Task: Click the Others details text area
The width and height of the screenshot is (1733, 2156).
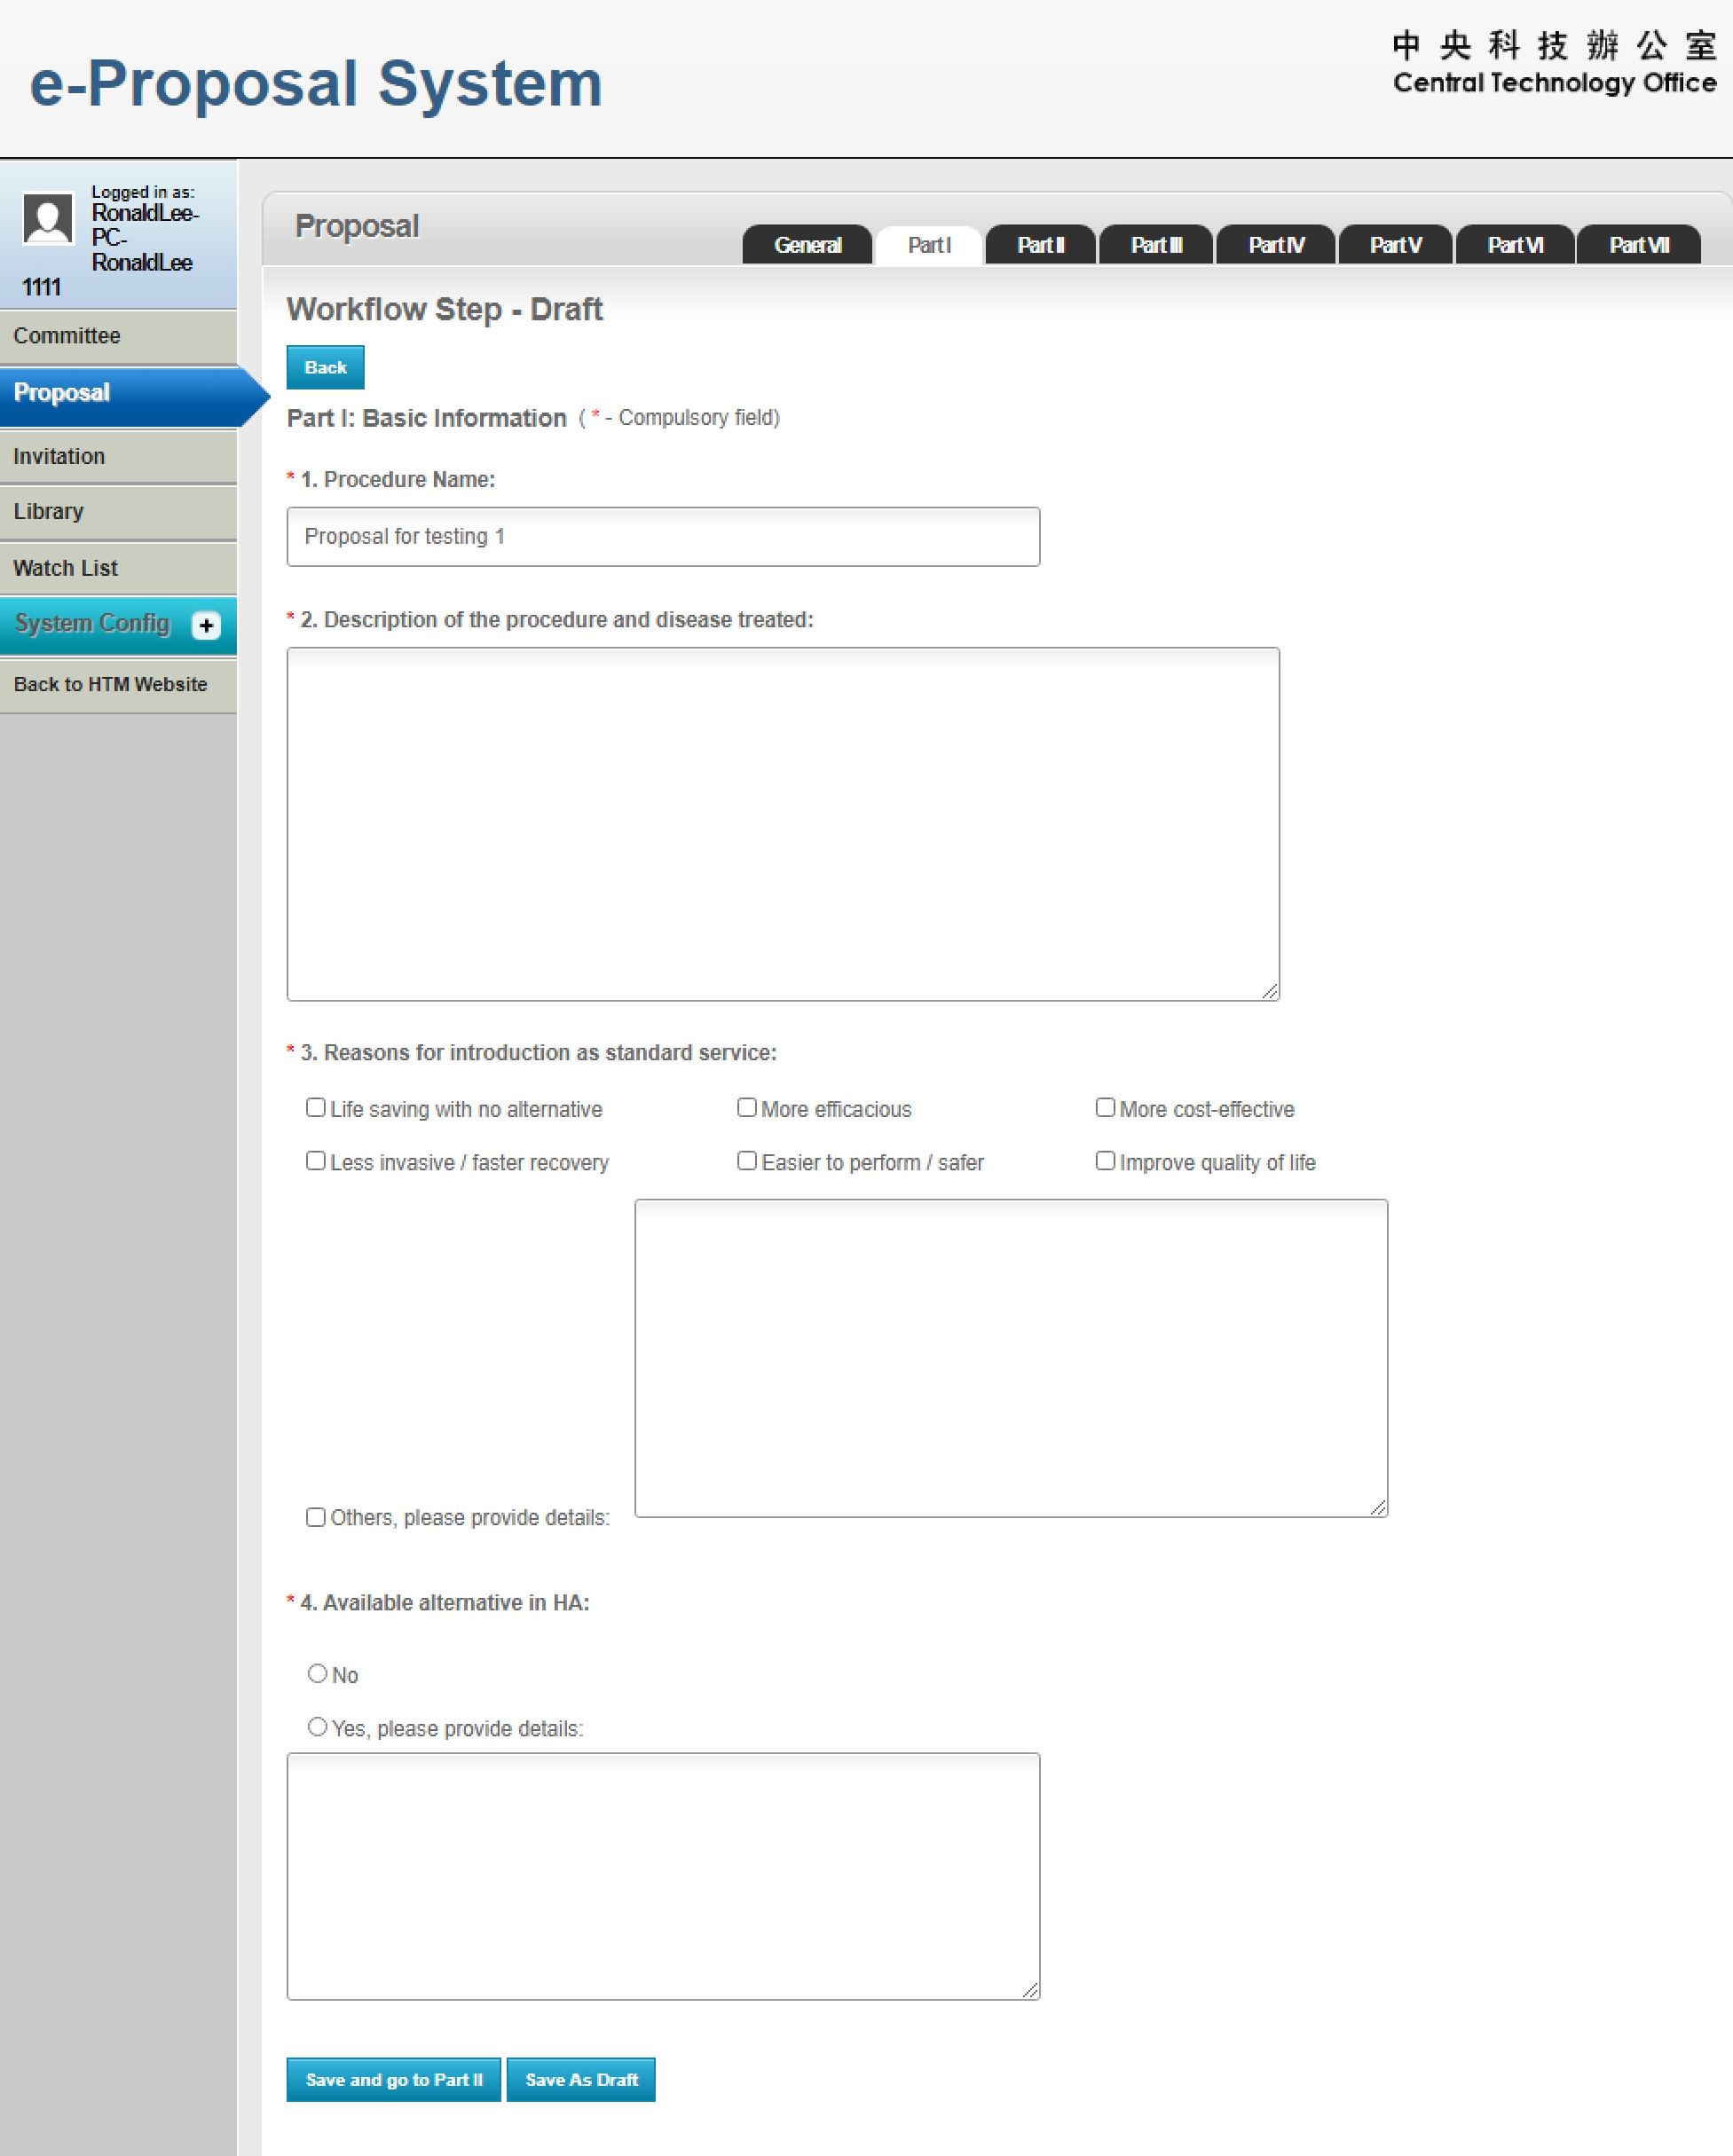Action: [1011, 1358]
